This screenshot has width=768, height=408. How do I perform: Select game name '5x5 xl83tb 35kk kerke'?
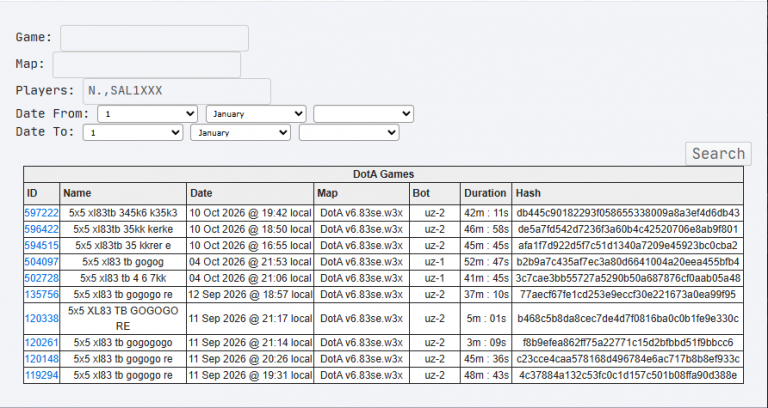123,229
